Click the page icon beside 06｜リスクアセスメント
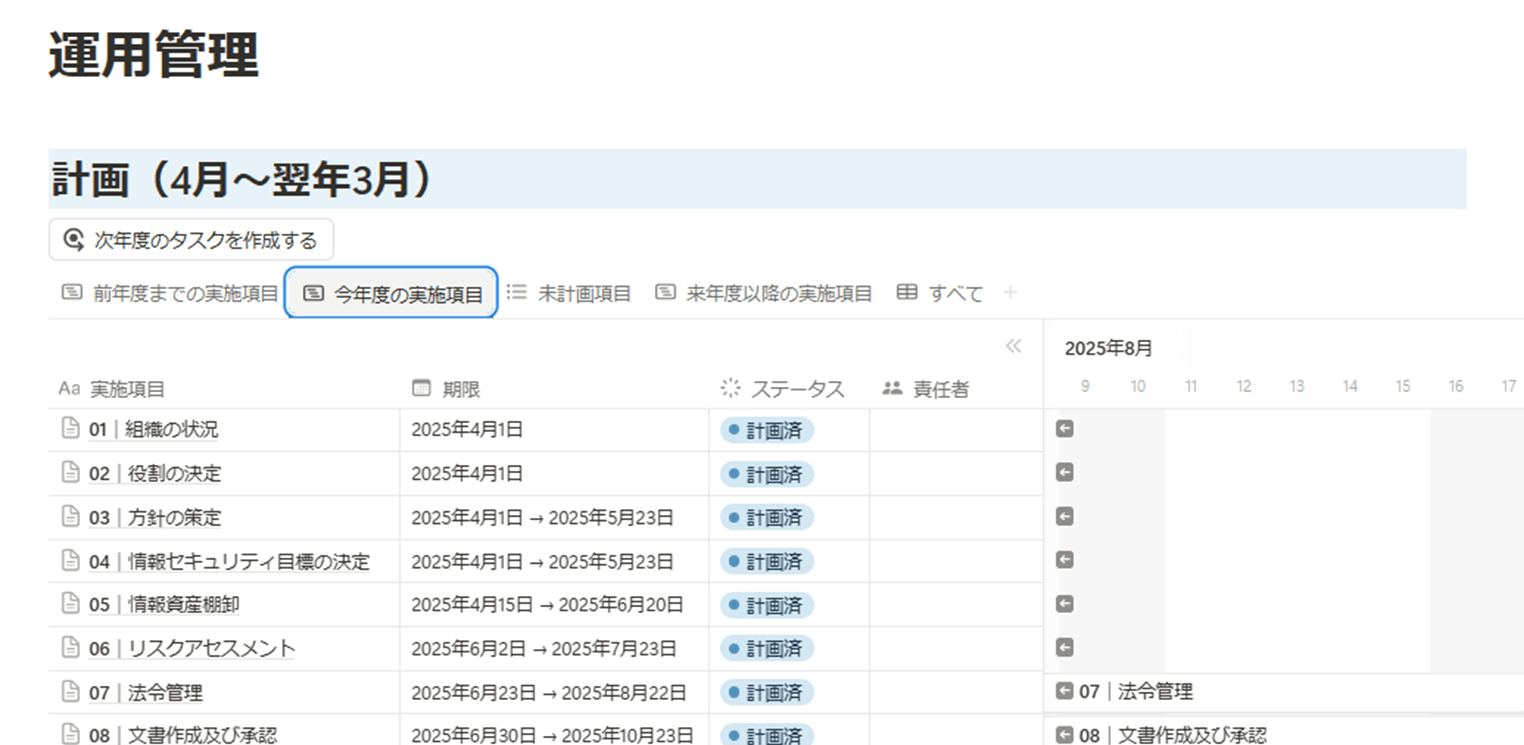The image size is (1524, 745). click(x=70, y=648)
